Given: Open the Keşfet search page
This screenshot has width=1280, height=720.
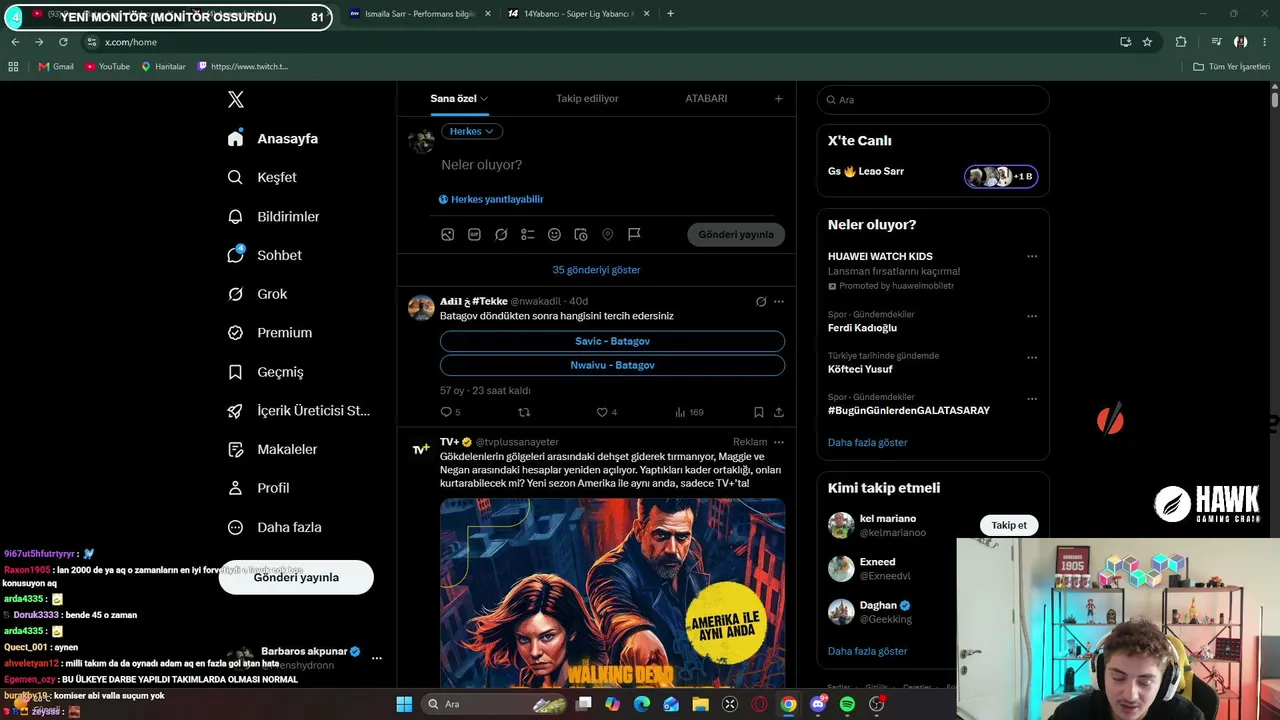Looking at the screenshot, I should pyautogui.click(x=262, y=177).
